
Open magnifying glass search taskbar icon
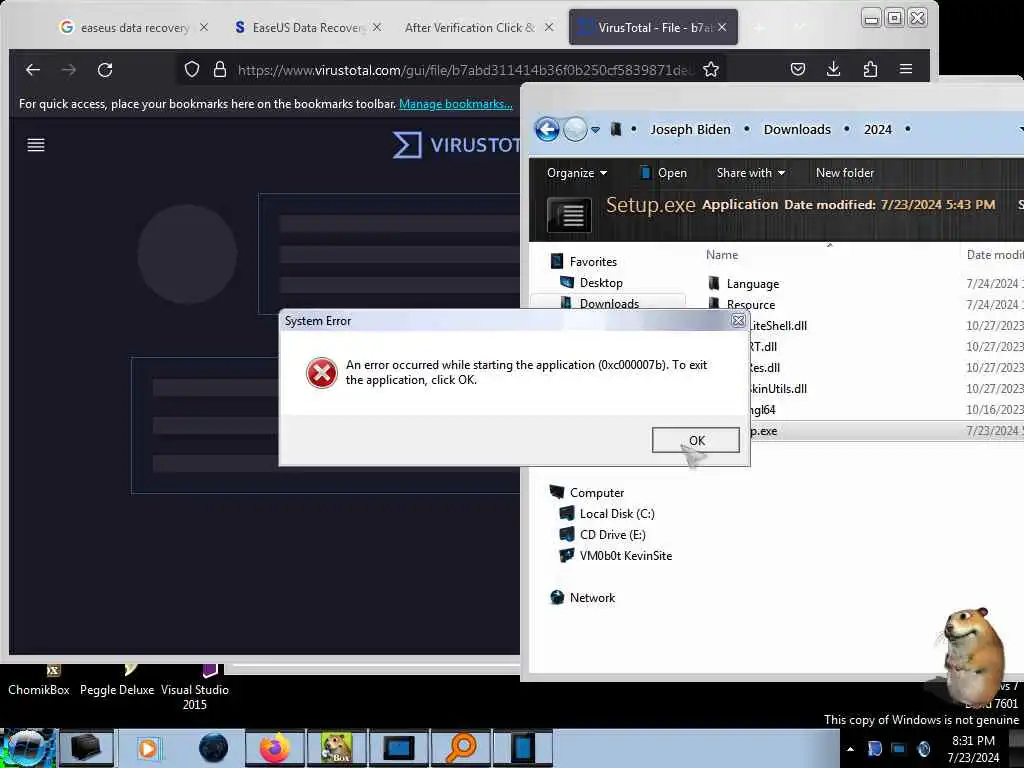(x=461, y=748)
